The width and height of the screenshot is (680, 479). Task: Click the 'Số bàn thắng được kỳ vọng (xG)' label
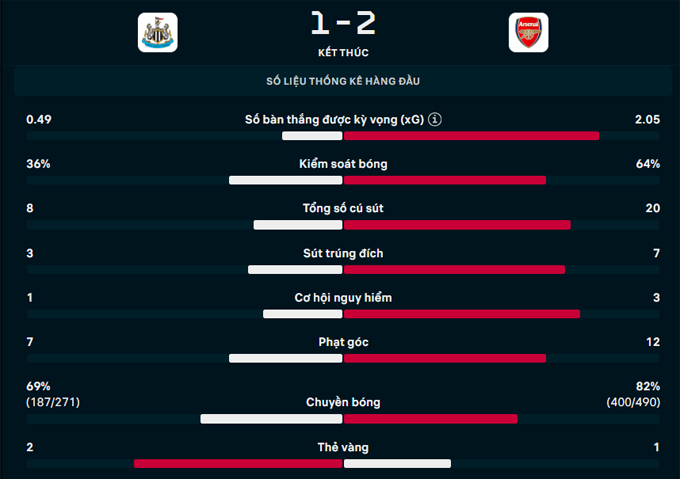pyautogui.click(x=334, y=120)
